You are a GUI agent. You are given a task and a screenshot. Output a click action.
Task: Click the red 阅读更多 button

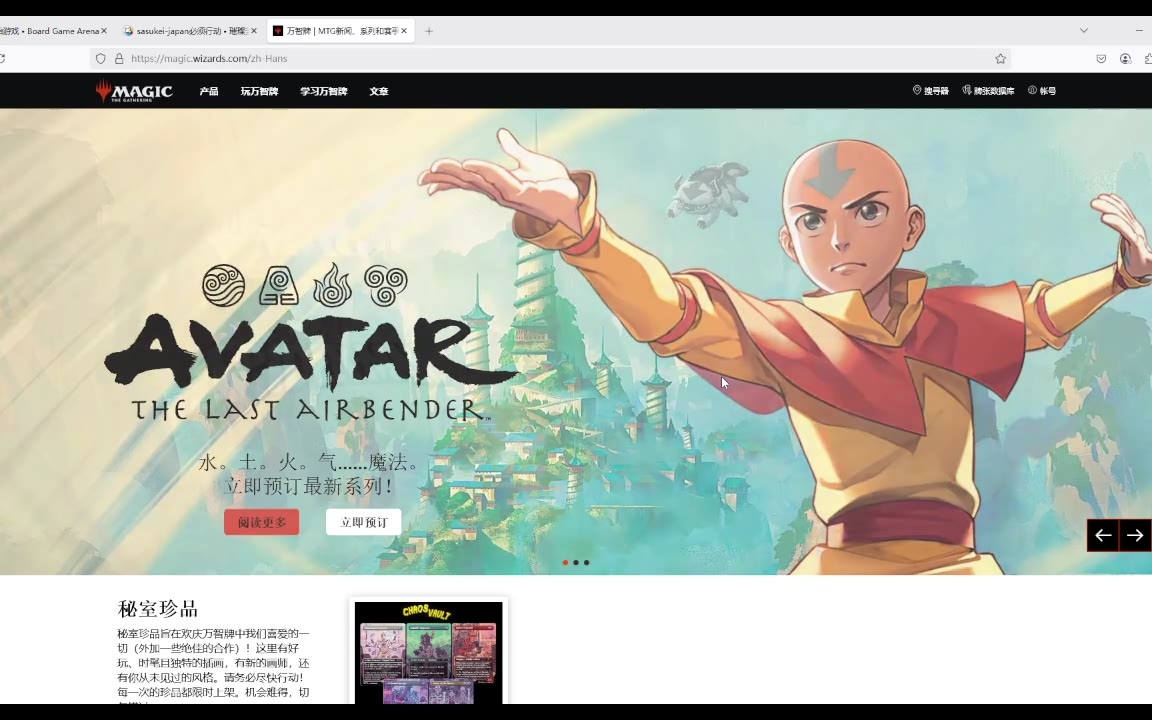pyautogui.click(x=262, y=522)
